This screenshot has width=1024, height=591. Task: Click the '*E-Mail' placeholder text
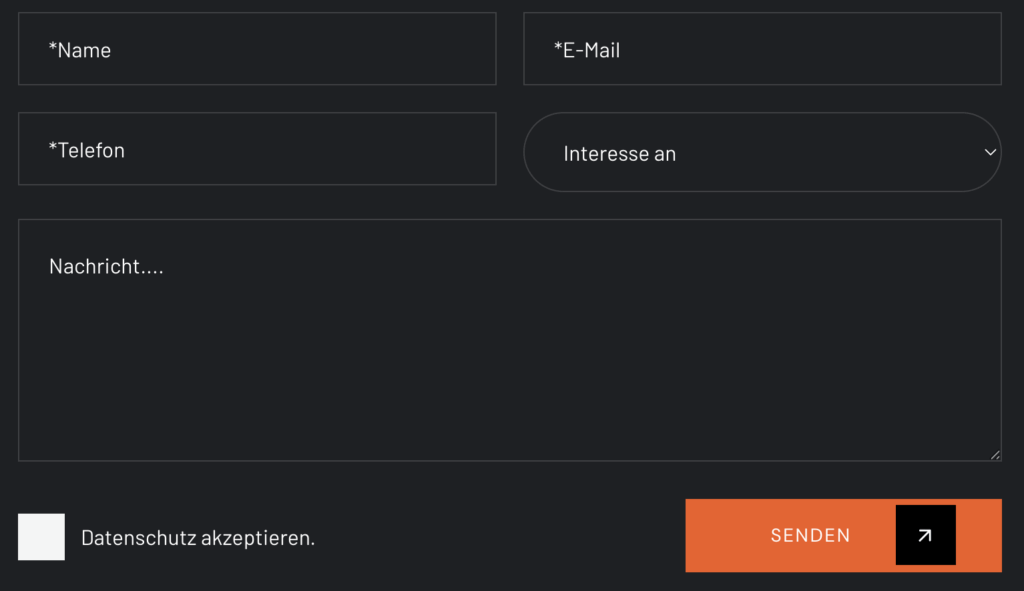[586, 50]
